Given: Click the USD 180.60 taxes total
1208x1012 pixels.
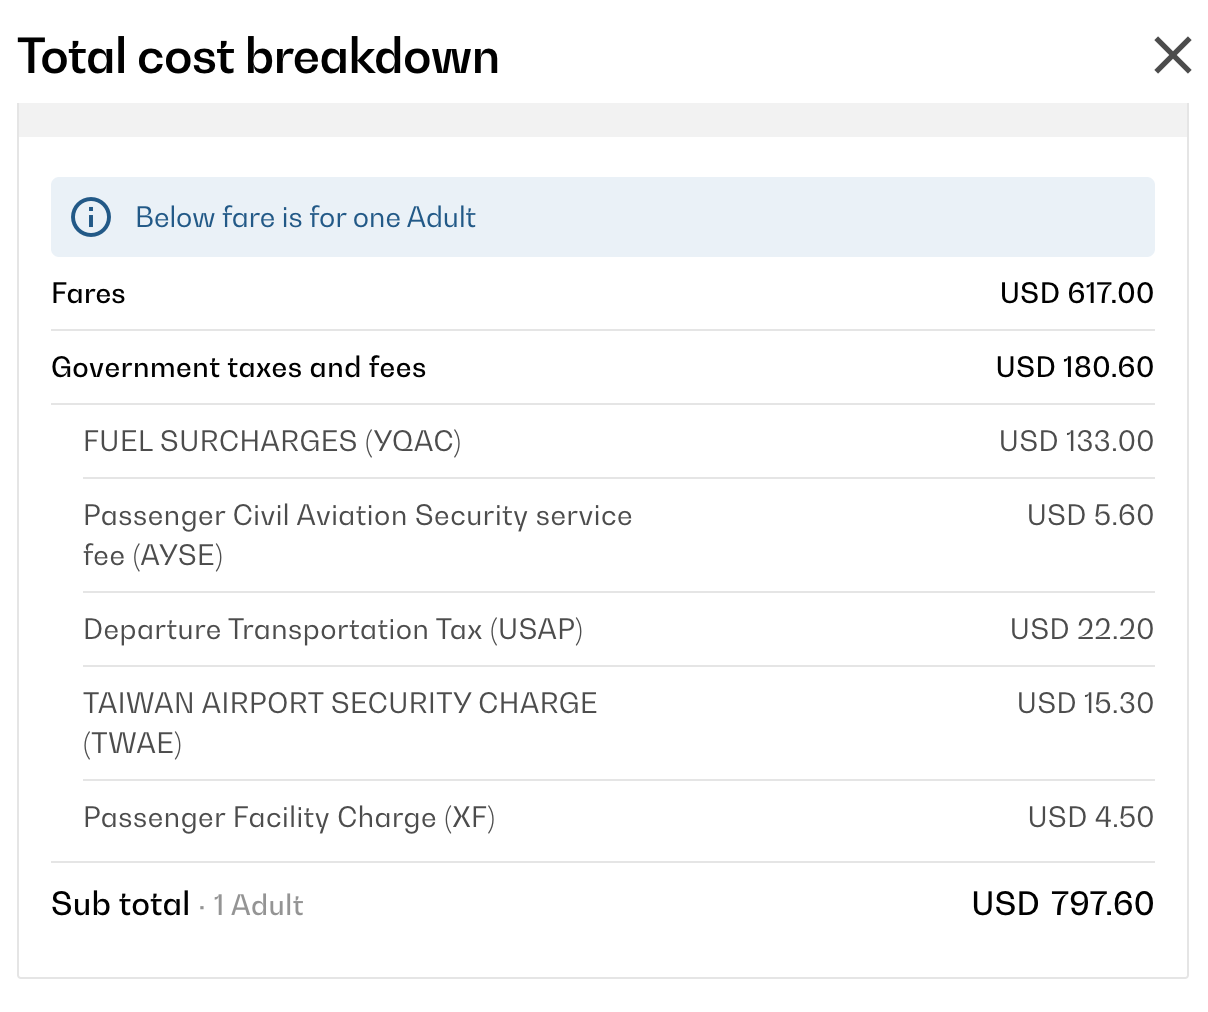Looking at the screenshot, I should tap(1074, 367).
